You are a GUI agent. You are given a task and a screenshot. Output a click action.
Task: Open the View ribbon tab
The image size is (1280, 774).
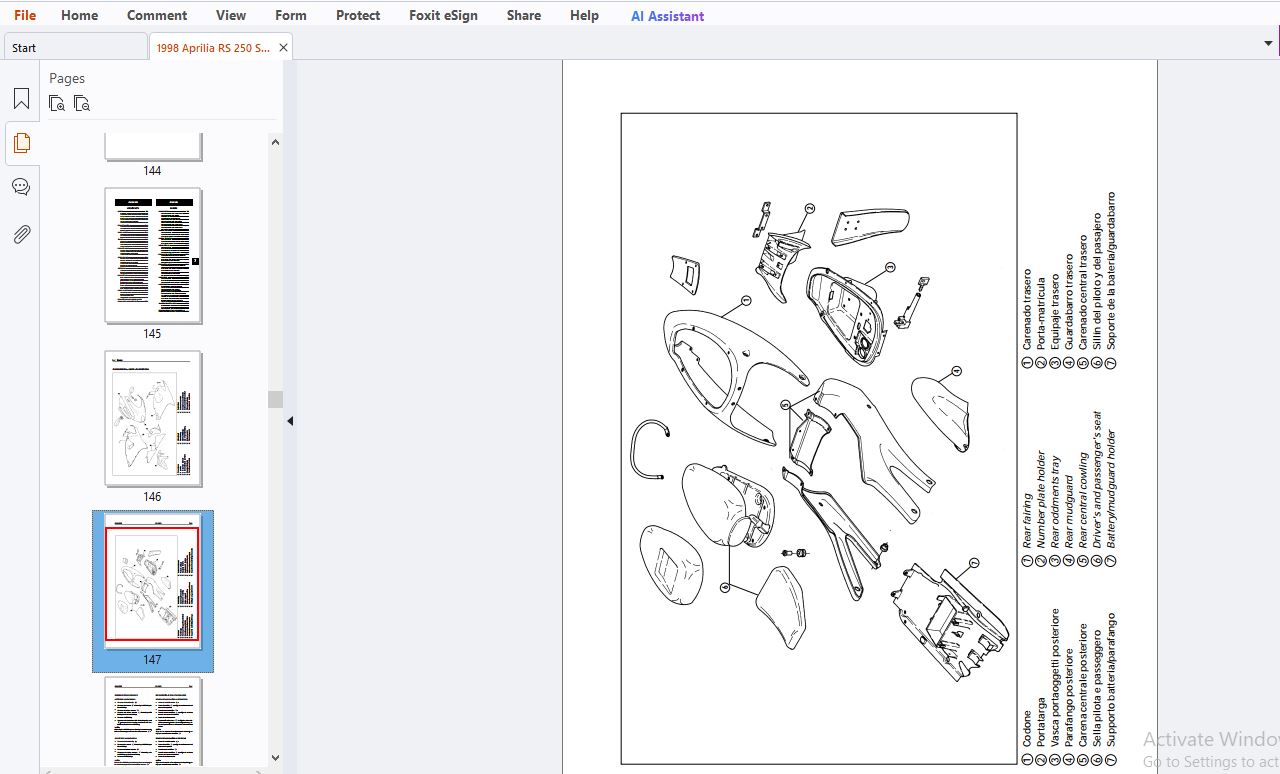click(x=231, y=15)
